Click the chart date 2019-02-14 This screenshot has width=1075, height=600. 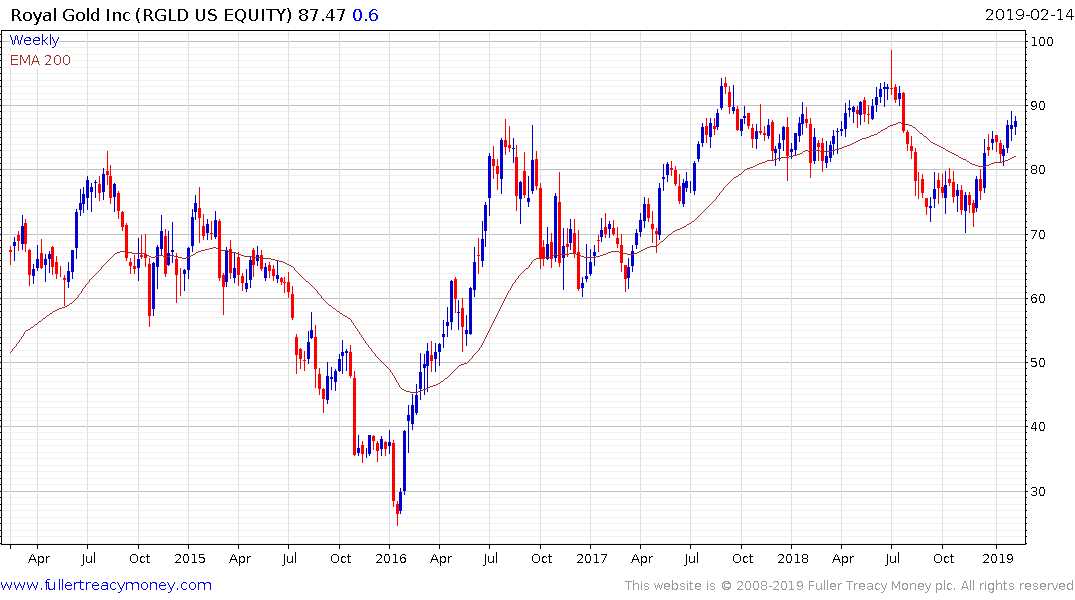pos(1029,15)
